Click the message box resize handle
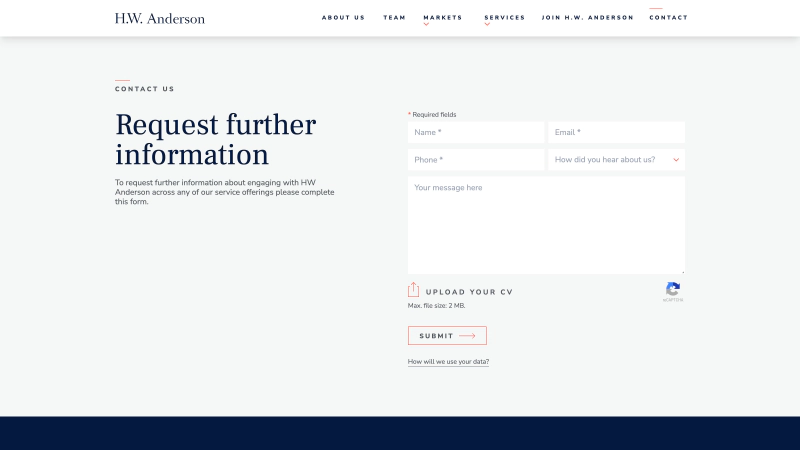Viewport: 800px width, 450px height. pos(683,272)
